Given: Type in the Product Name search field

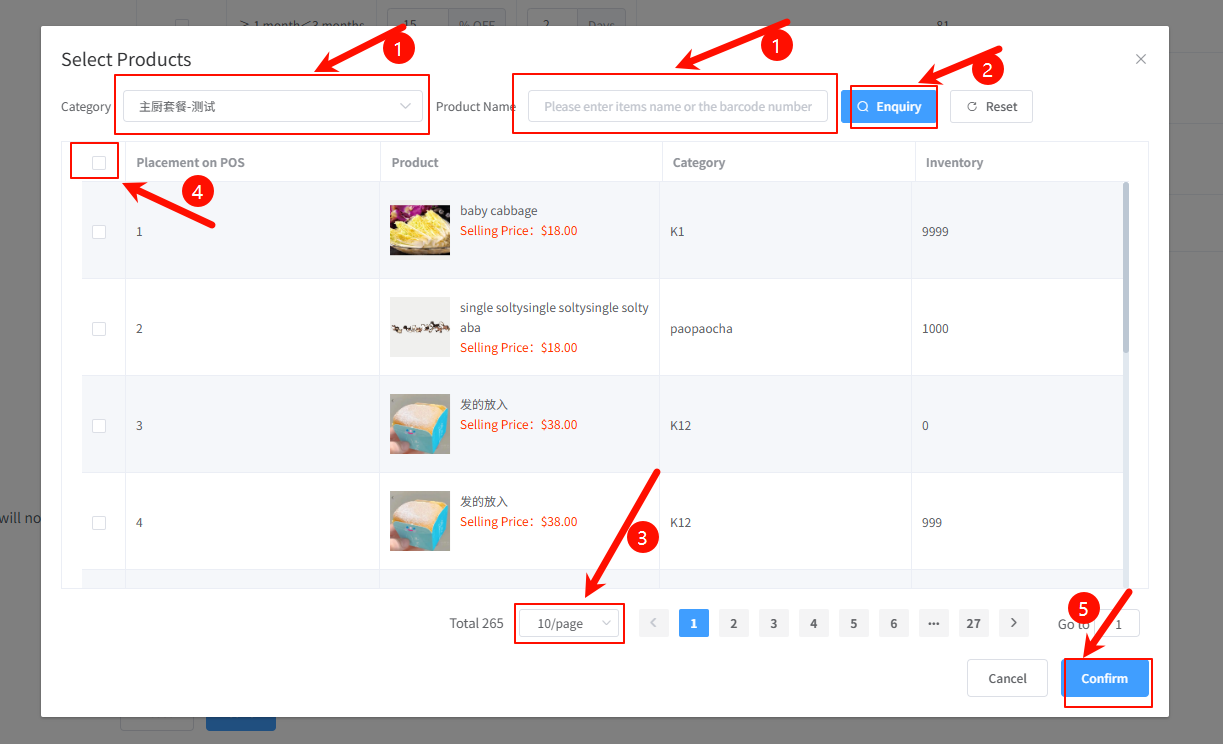Looking at the screenshot, I should (x=677, y=106).
